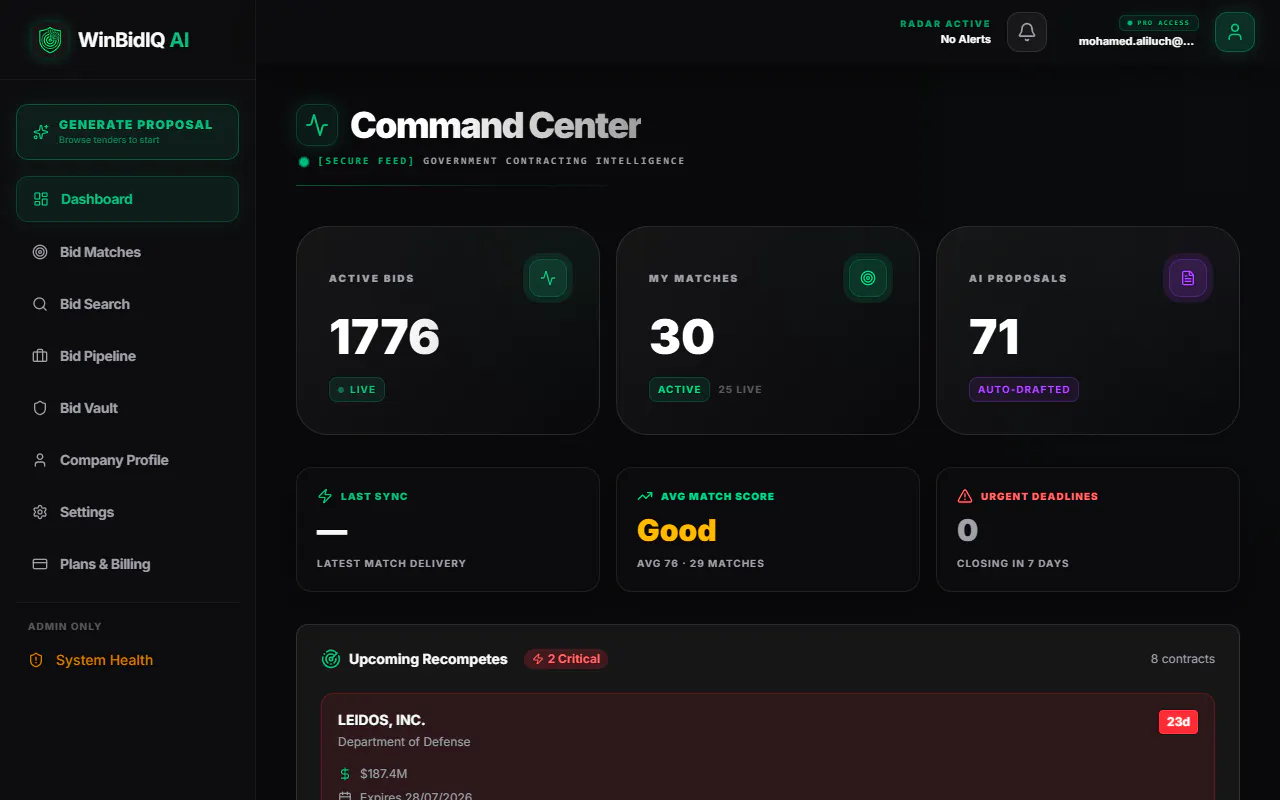1280x800 pixels.
Task: Click the Bid Pipeline briefcase icon
Action: (x=40, y=356)
